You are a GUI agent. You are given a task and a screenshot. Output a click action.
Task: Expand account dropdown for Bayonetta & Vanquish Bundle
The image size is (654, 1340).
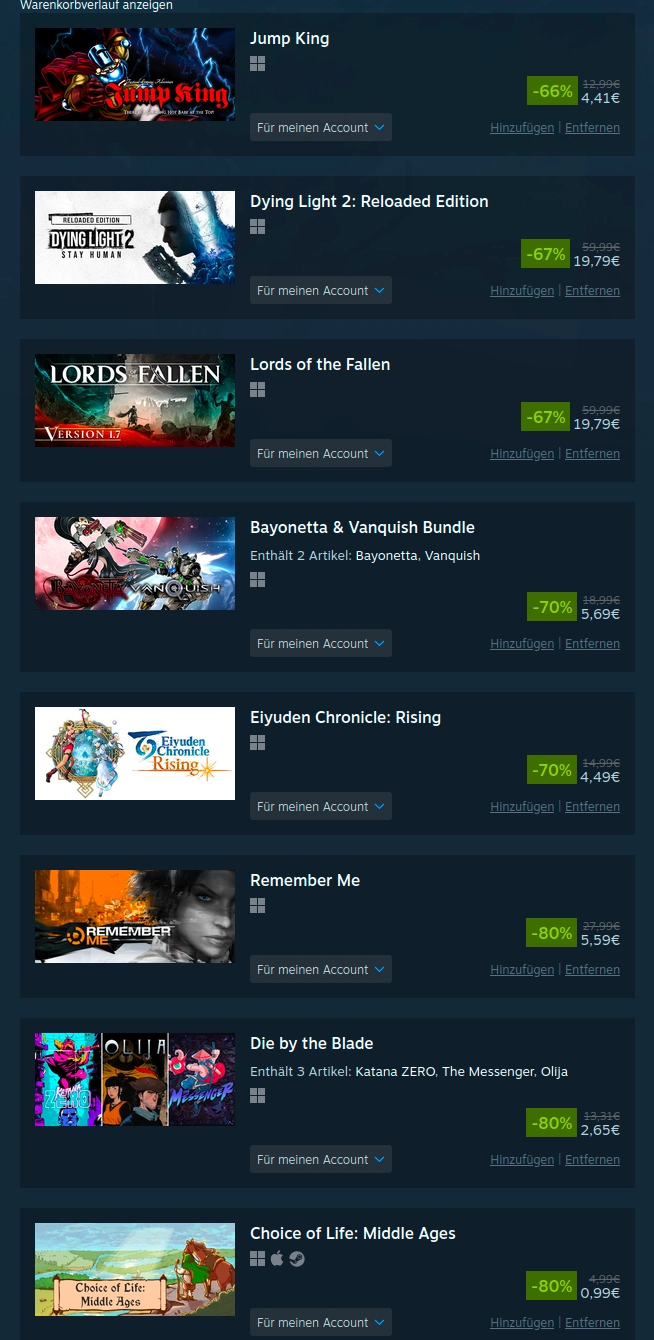click(321, 644)
